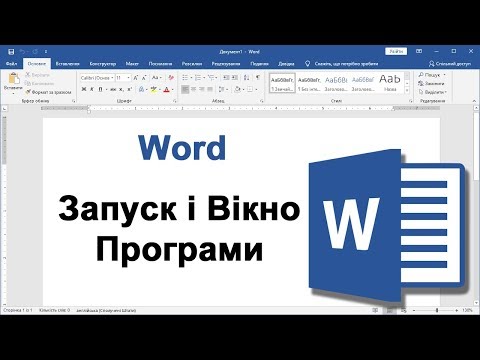
Task: Click the Cut scissors icon
Action: click(x=28, y=75)
